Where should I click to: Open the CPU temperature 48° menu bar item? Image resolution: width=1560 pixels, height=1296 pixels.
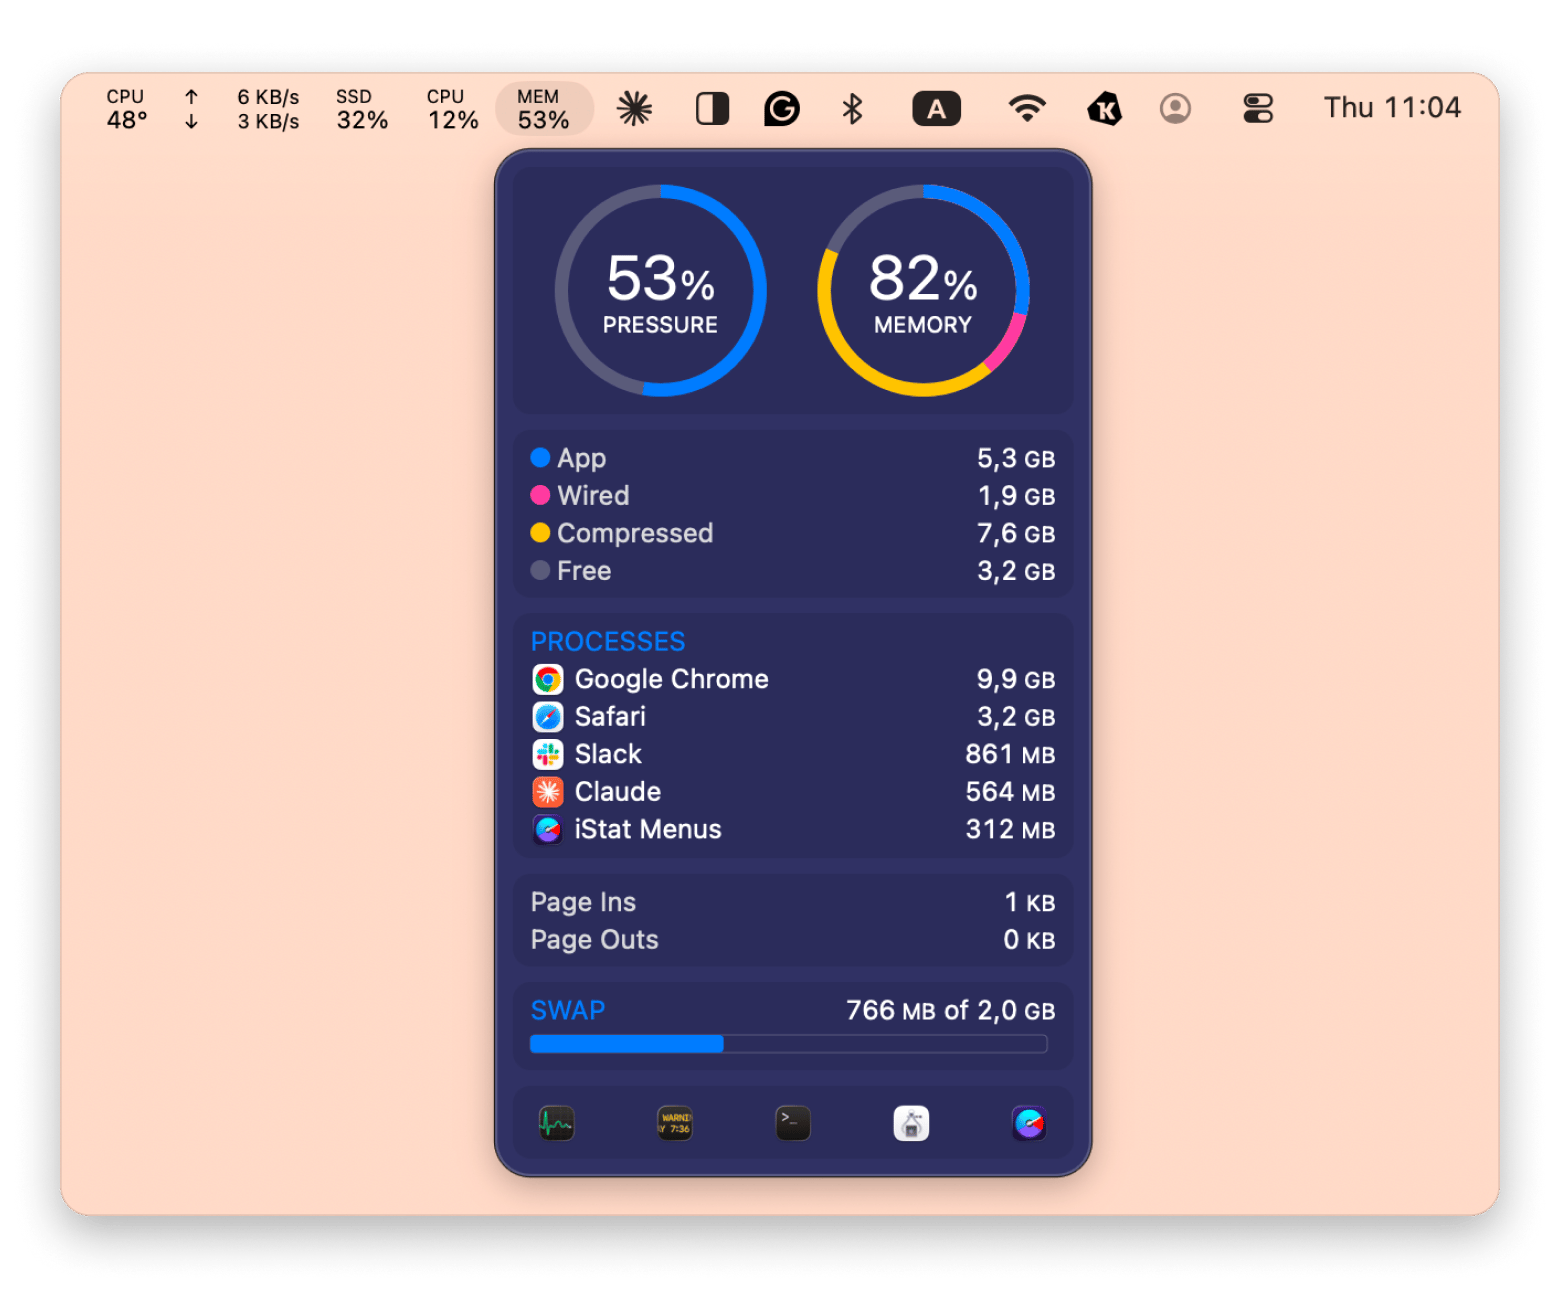click(126, 109)
